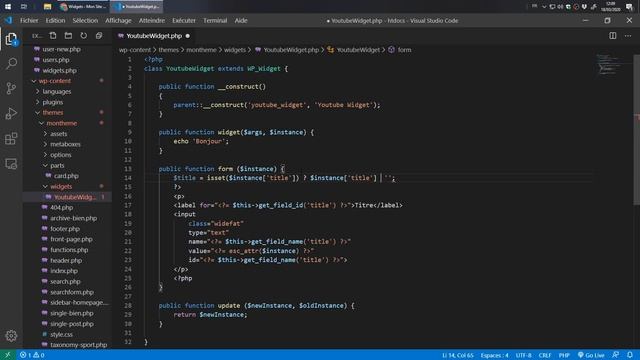Open the Source Control view
Image resolution: width=640 pixels, height=360 pixels.
point(11,88)
